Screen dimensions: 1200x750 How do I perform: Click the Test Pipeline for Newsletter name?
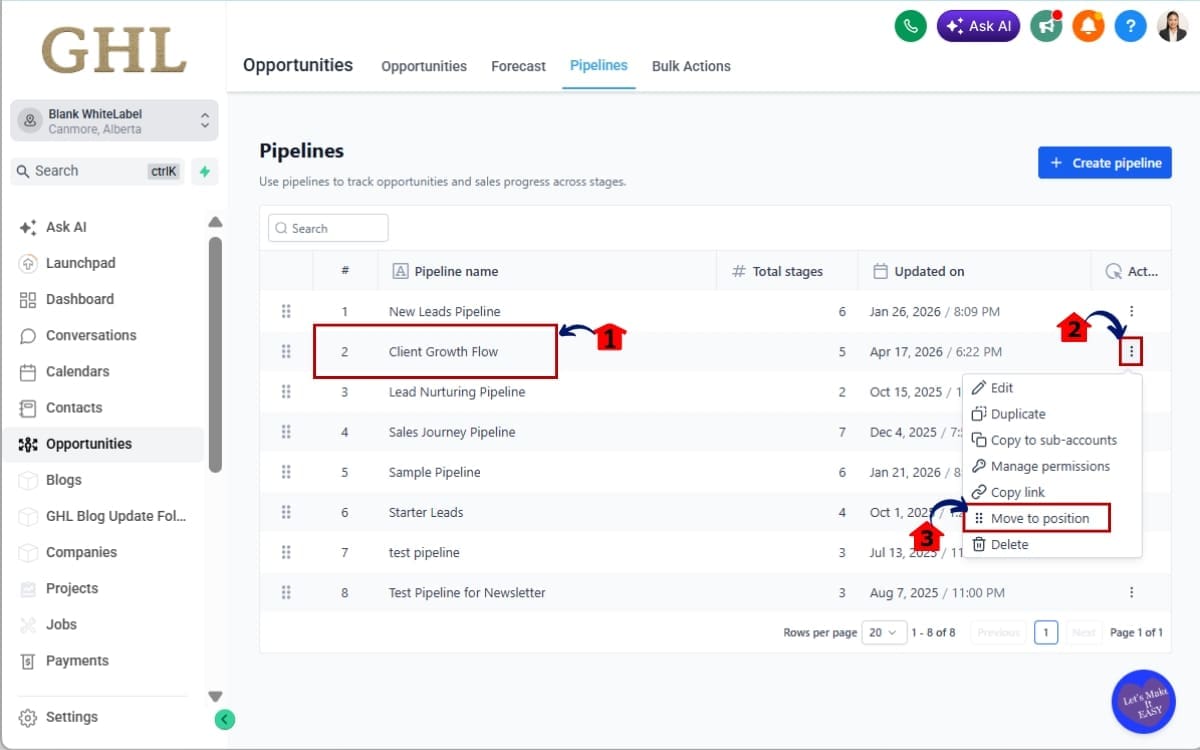[x=467, y=592]
